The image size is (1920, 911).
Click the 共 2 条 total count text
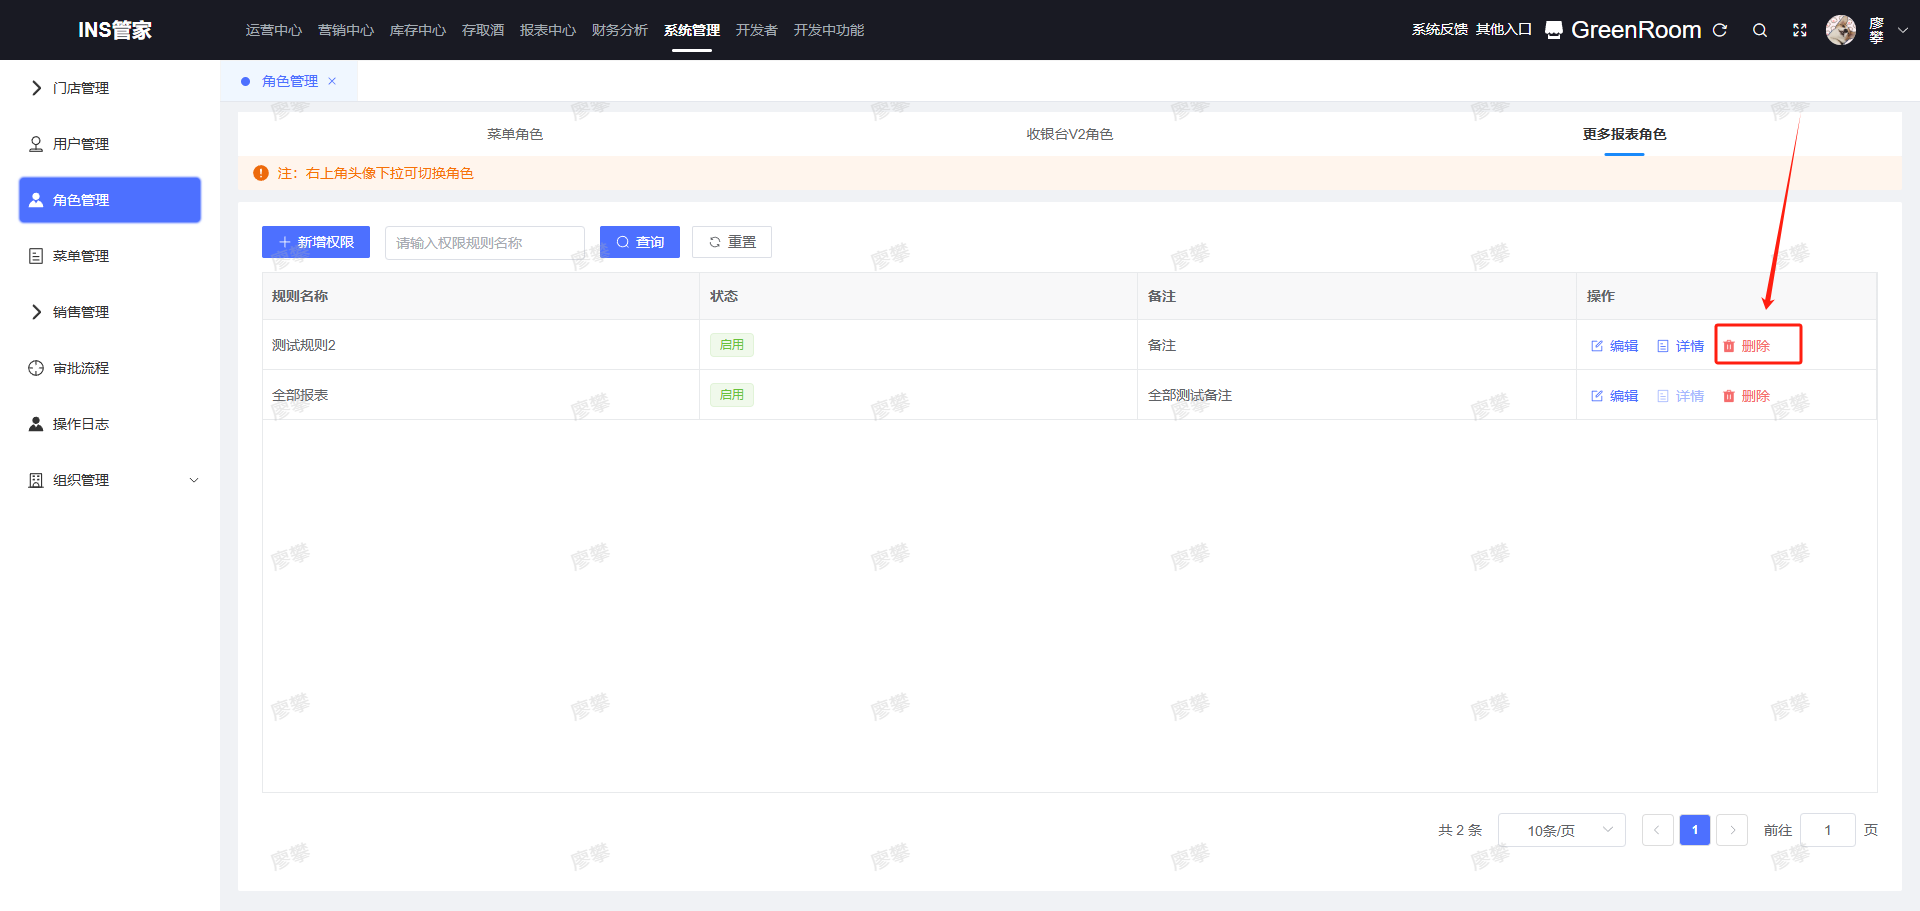tap(1460, 830)
